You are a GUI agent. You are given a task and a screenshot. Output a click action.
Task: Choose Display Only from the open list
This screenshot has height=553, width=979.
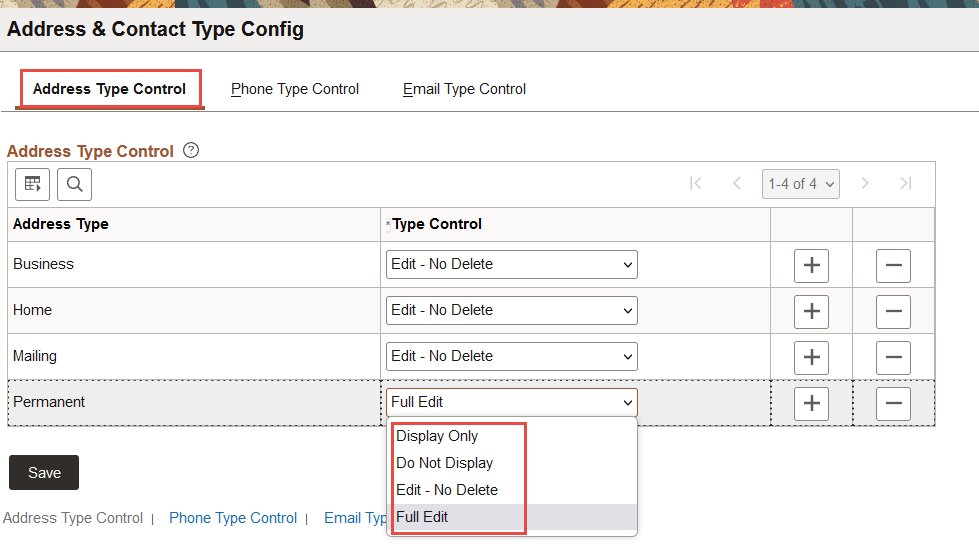437,436
